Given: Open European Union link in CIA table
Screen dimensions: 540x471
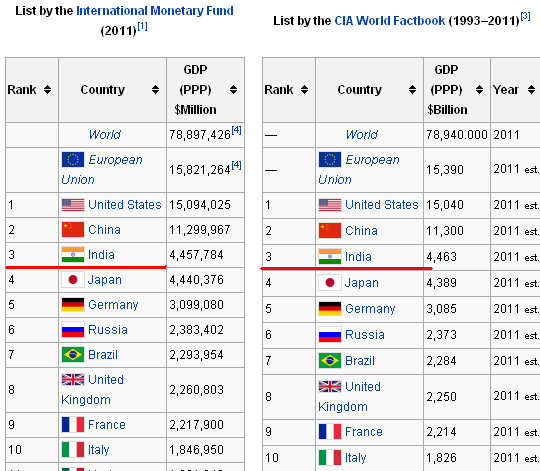Looking at the screenshot, I should (x=359, y=170).
